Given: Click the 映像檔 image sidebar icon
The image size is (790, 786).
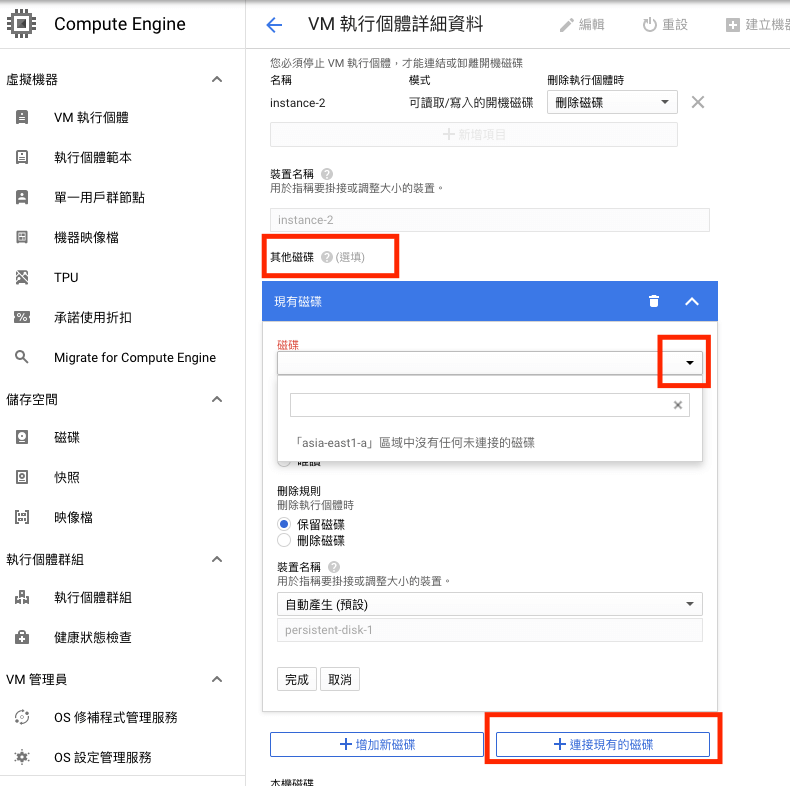Looking at the screenshot, I should point(22,516).
